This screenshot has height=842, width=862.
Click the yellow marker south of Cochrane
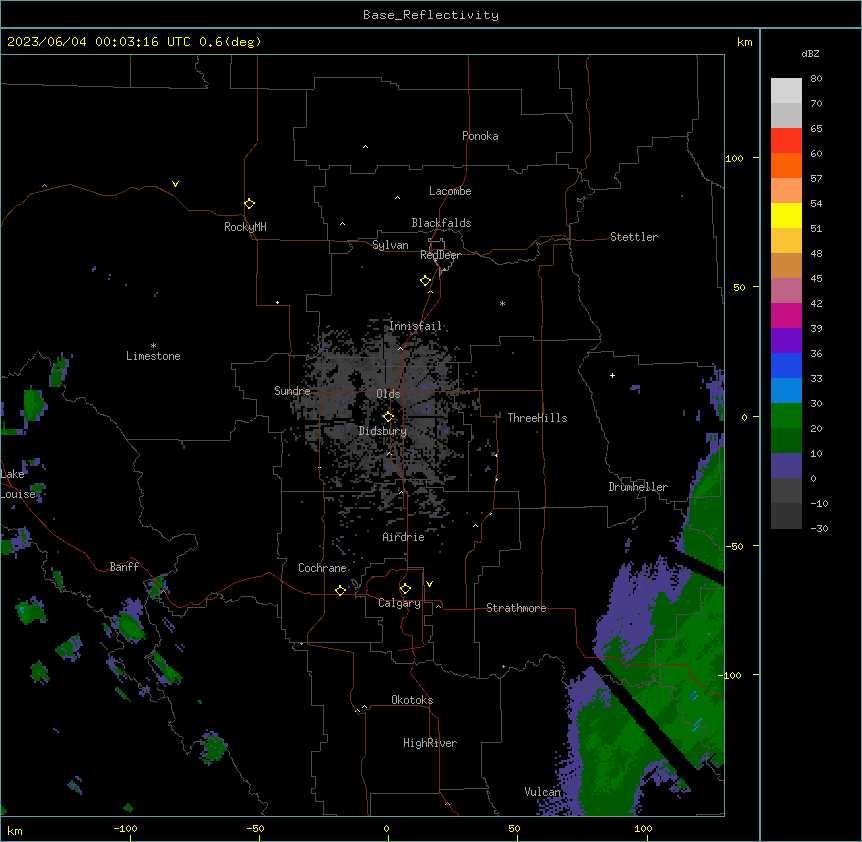point(340,590)
